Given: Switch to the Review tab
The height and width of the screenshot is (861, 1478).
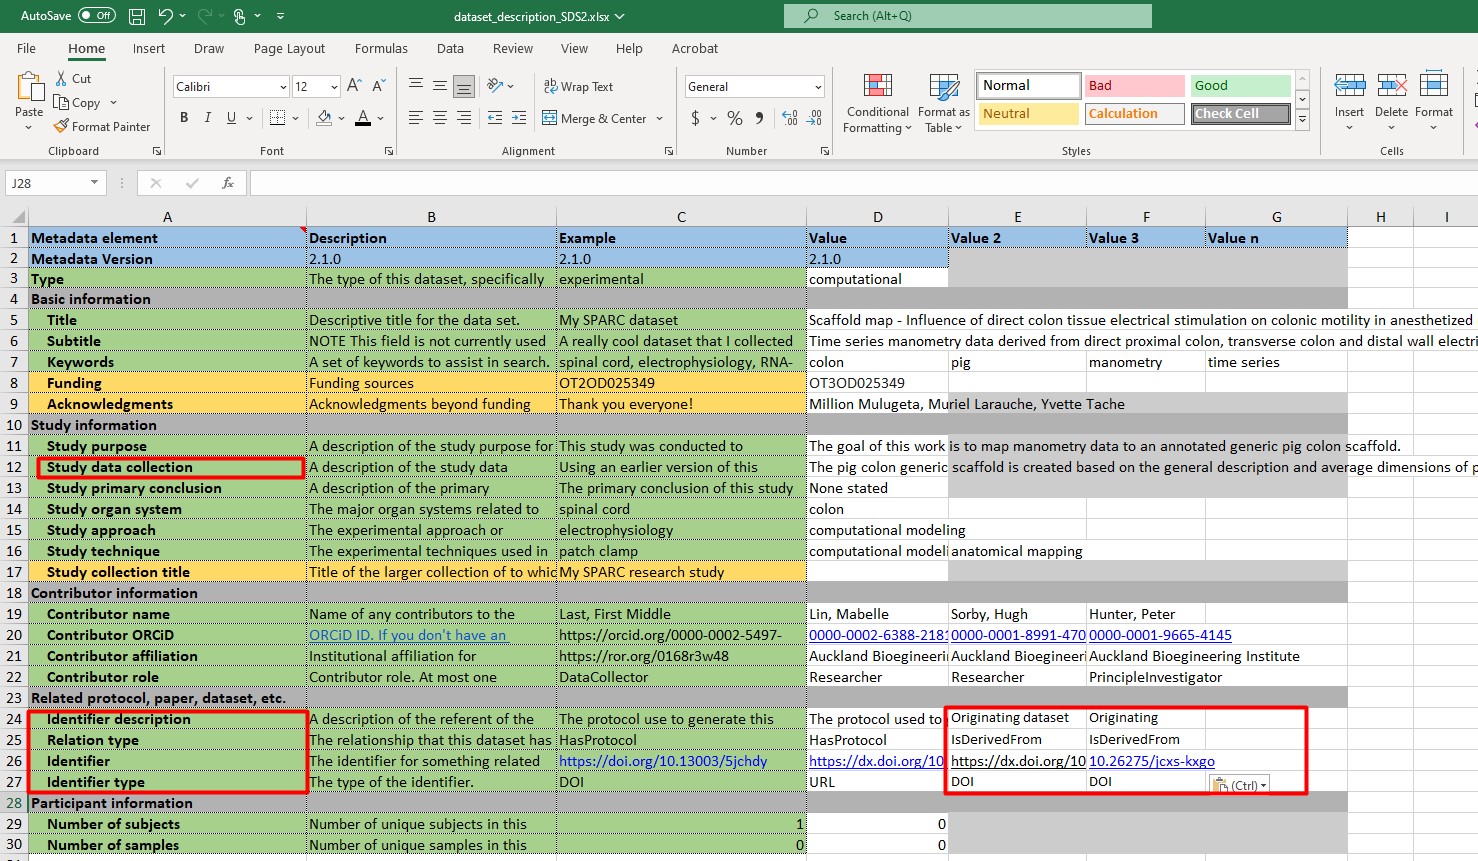Looking at the screenshot, I should click(513, 48).
